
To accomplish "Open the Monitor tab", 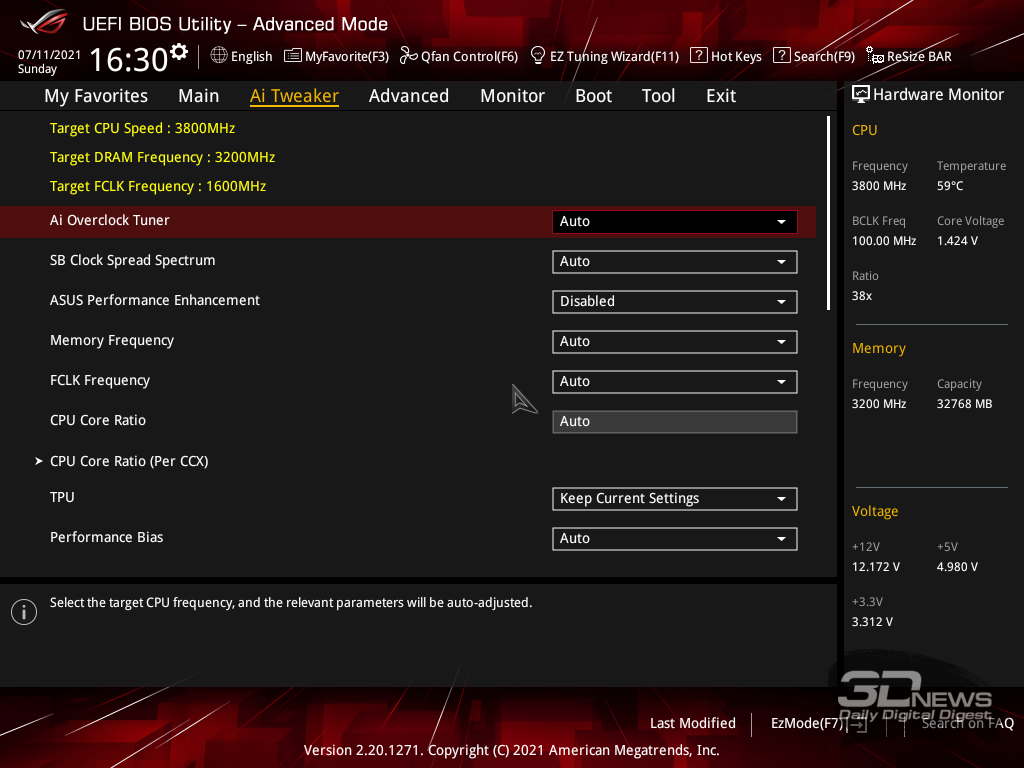I will click(513, 96).
